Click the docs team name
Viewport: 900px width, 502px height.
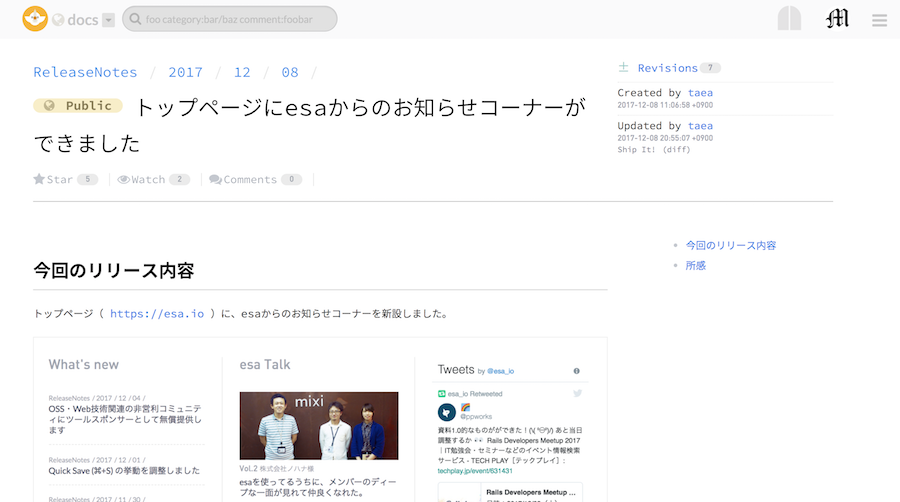tap(83, 20)
